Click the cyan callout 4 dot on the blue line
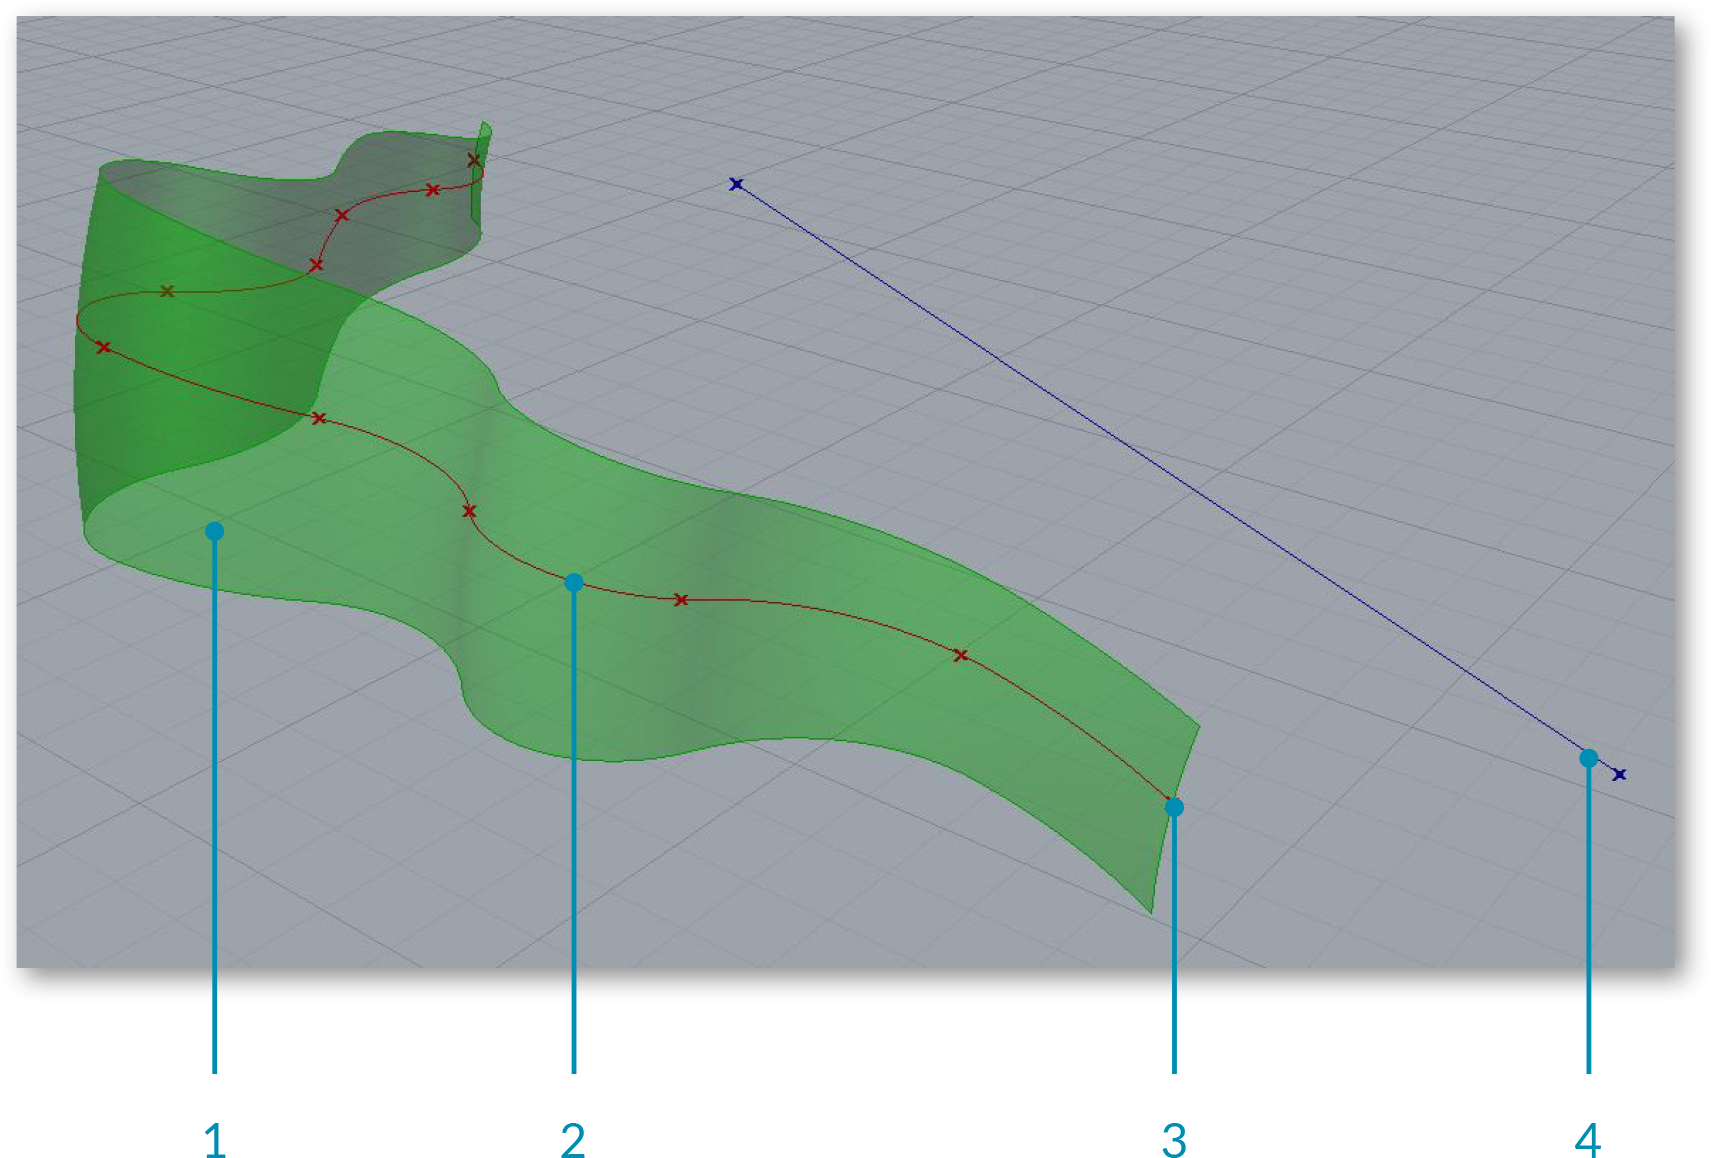 [x=1588, y=758]
